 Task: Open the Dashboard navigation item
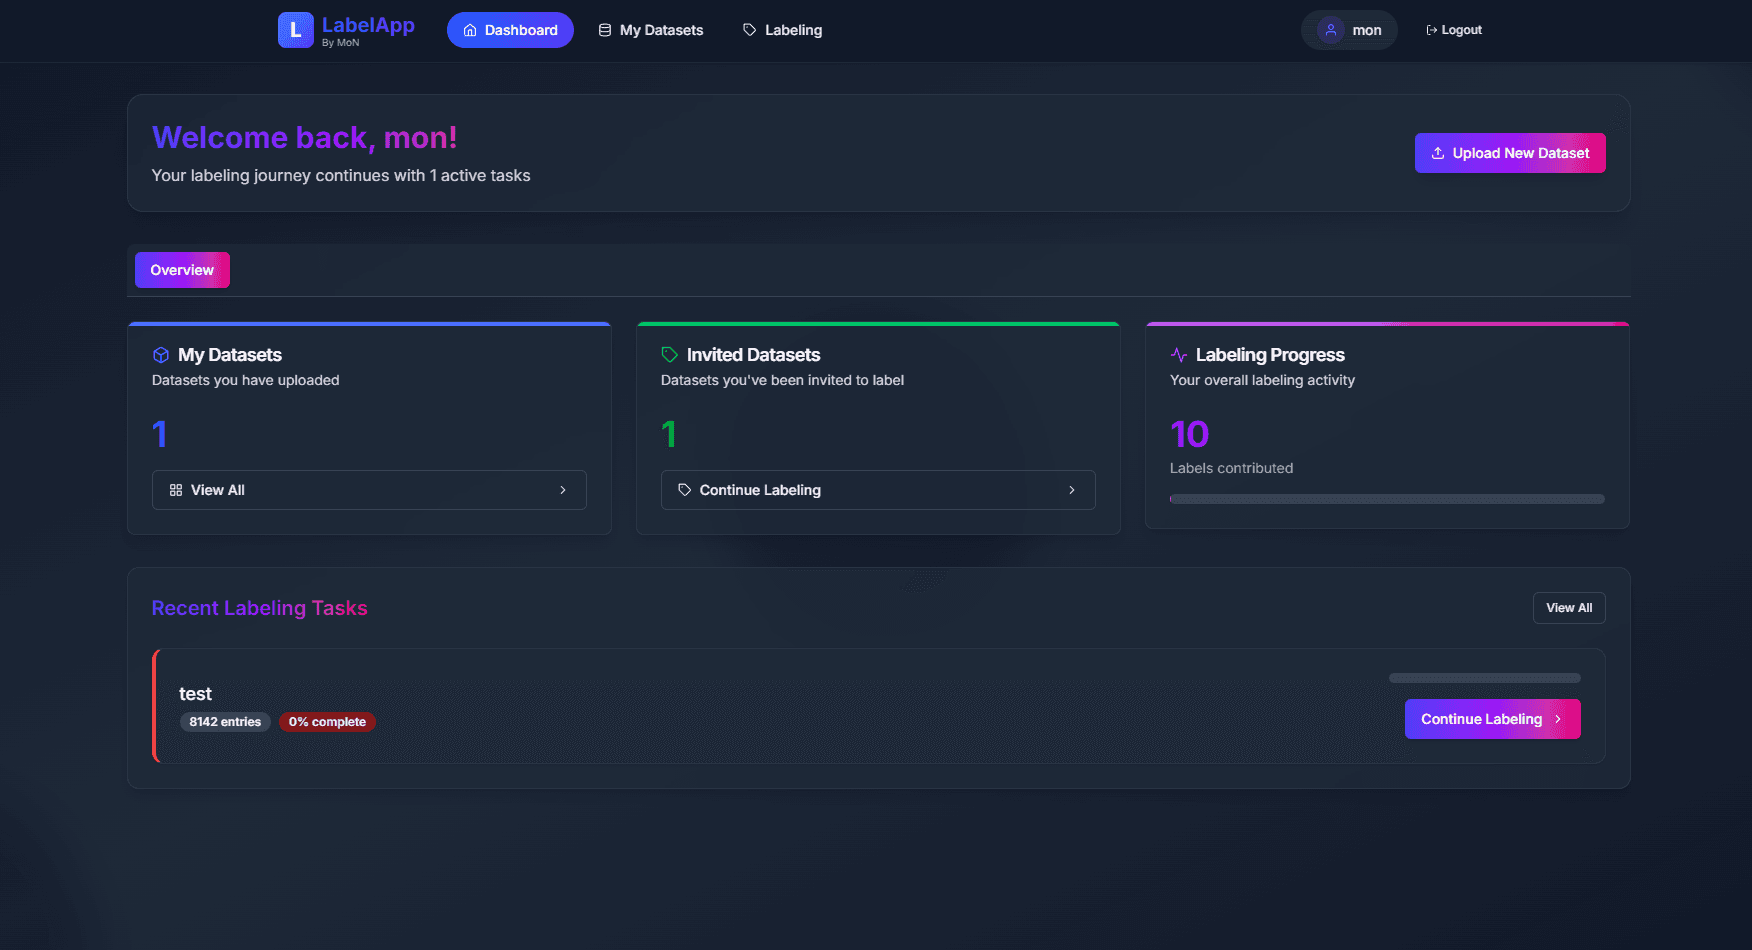[x=510, y=30]
